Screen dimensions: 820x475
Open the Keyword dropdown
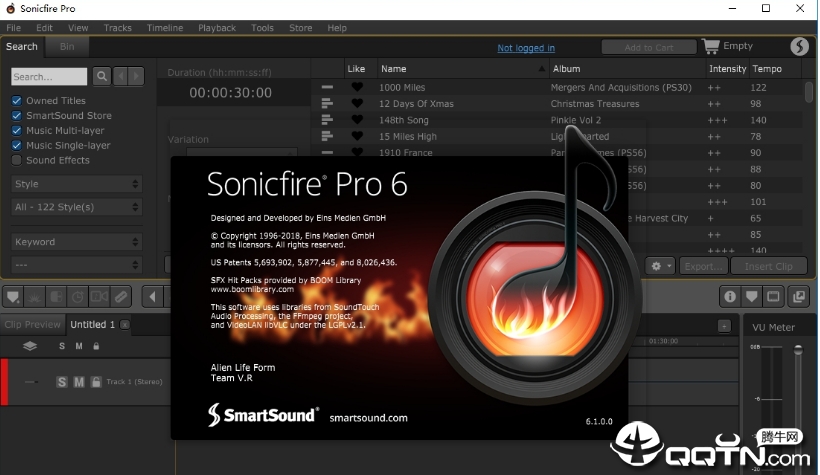coord(76,242)
